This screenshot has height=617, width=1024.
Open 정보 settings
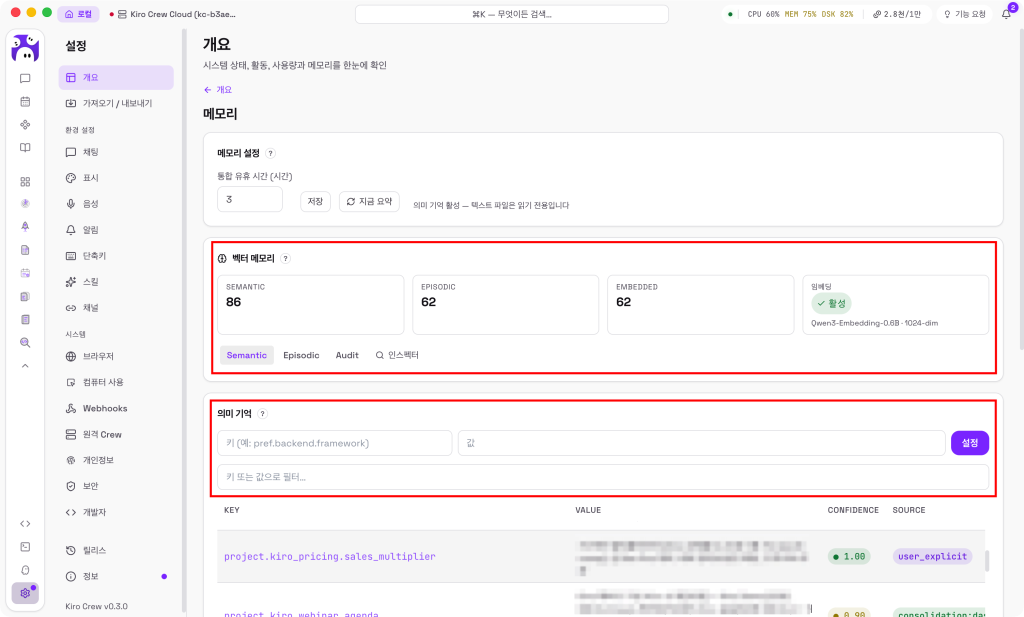[116, 577]
